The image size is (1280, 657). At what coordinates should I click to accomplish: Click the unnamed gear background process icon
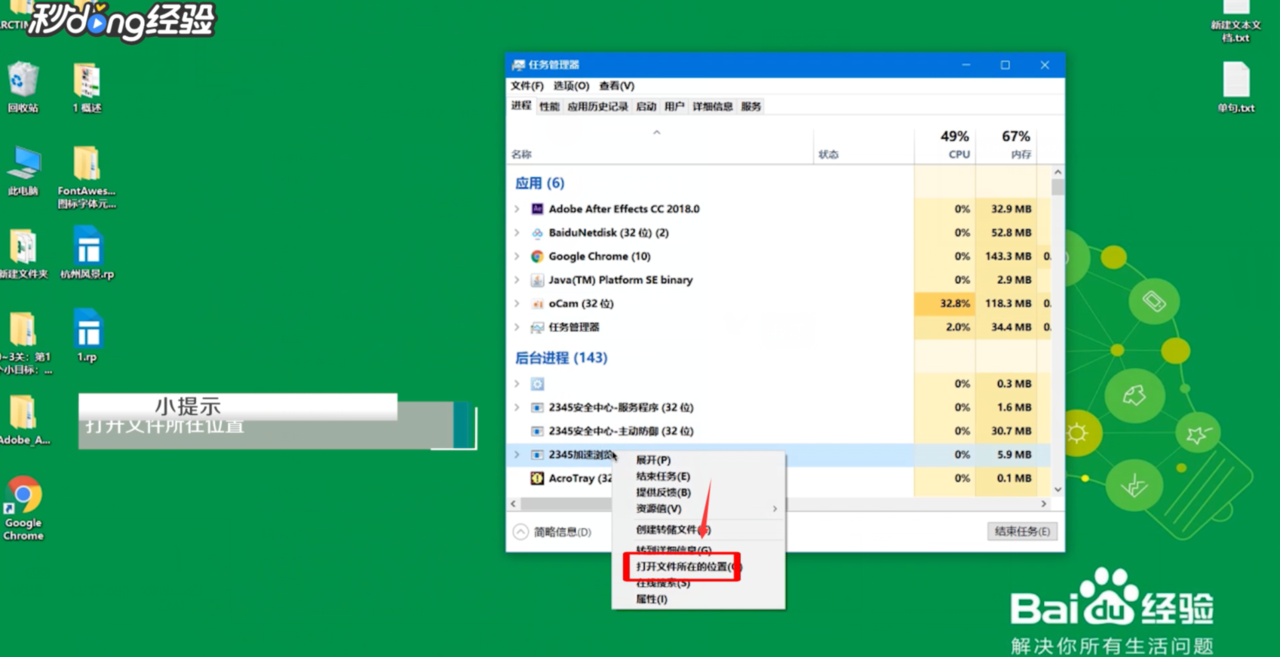(537, 384)
